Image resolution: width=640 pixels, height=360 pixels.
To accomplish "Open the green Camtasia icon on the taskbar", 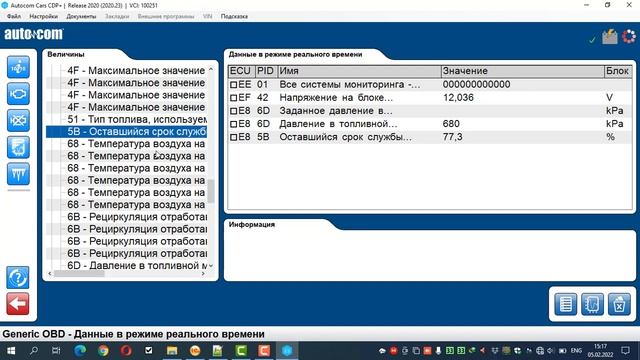I will click(241, 351).
